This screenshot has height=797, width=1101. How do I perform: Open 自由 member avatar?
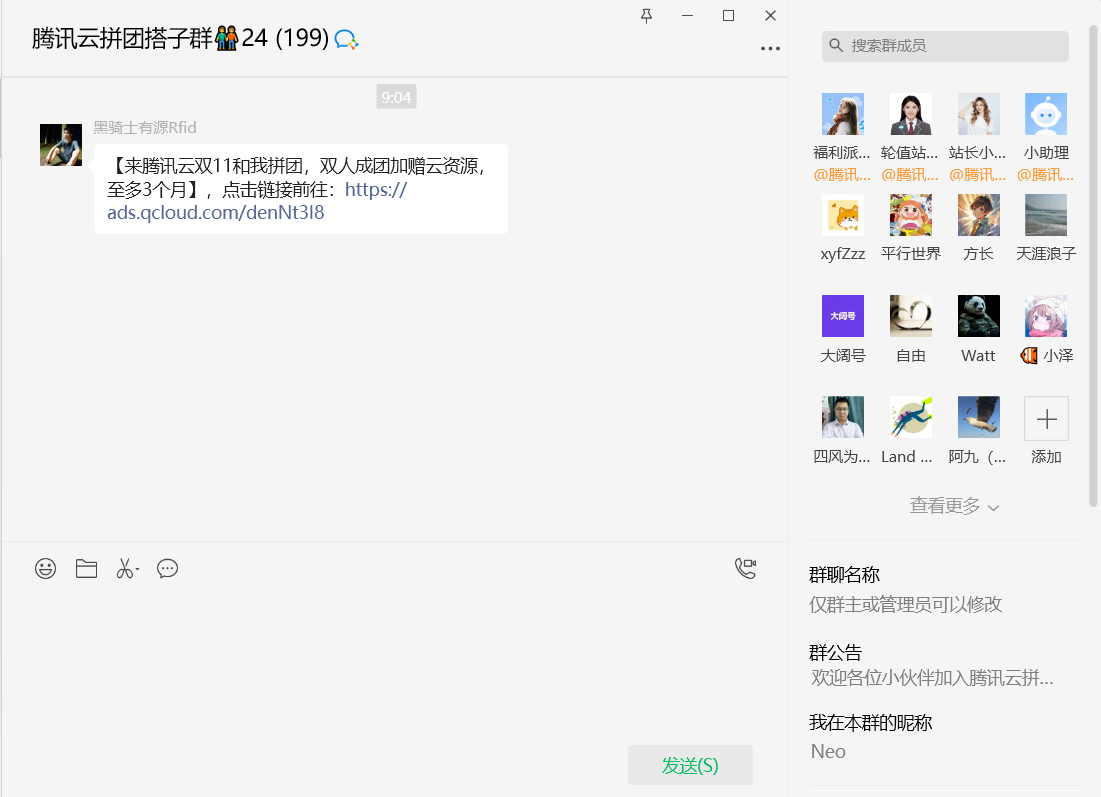(911, 316)
